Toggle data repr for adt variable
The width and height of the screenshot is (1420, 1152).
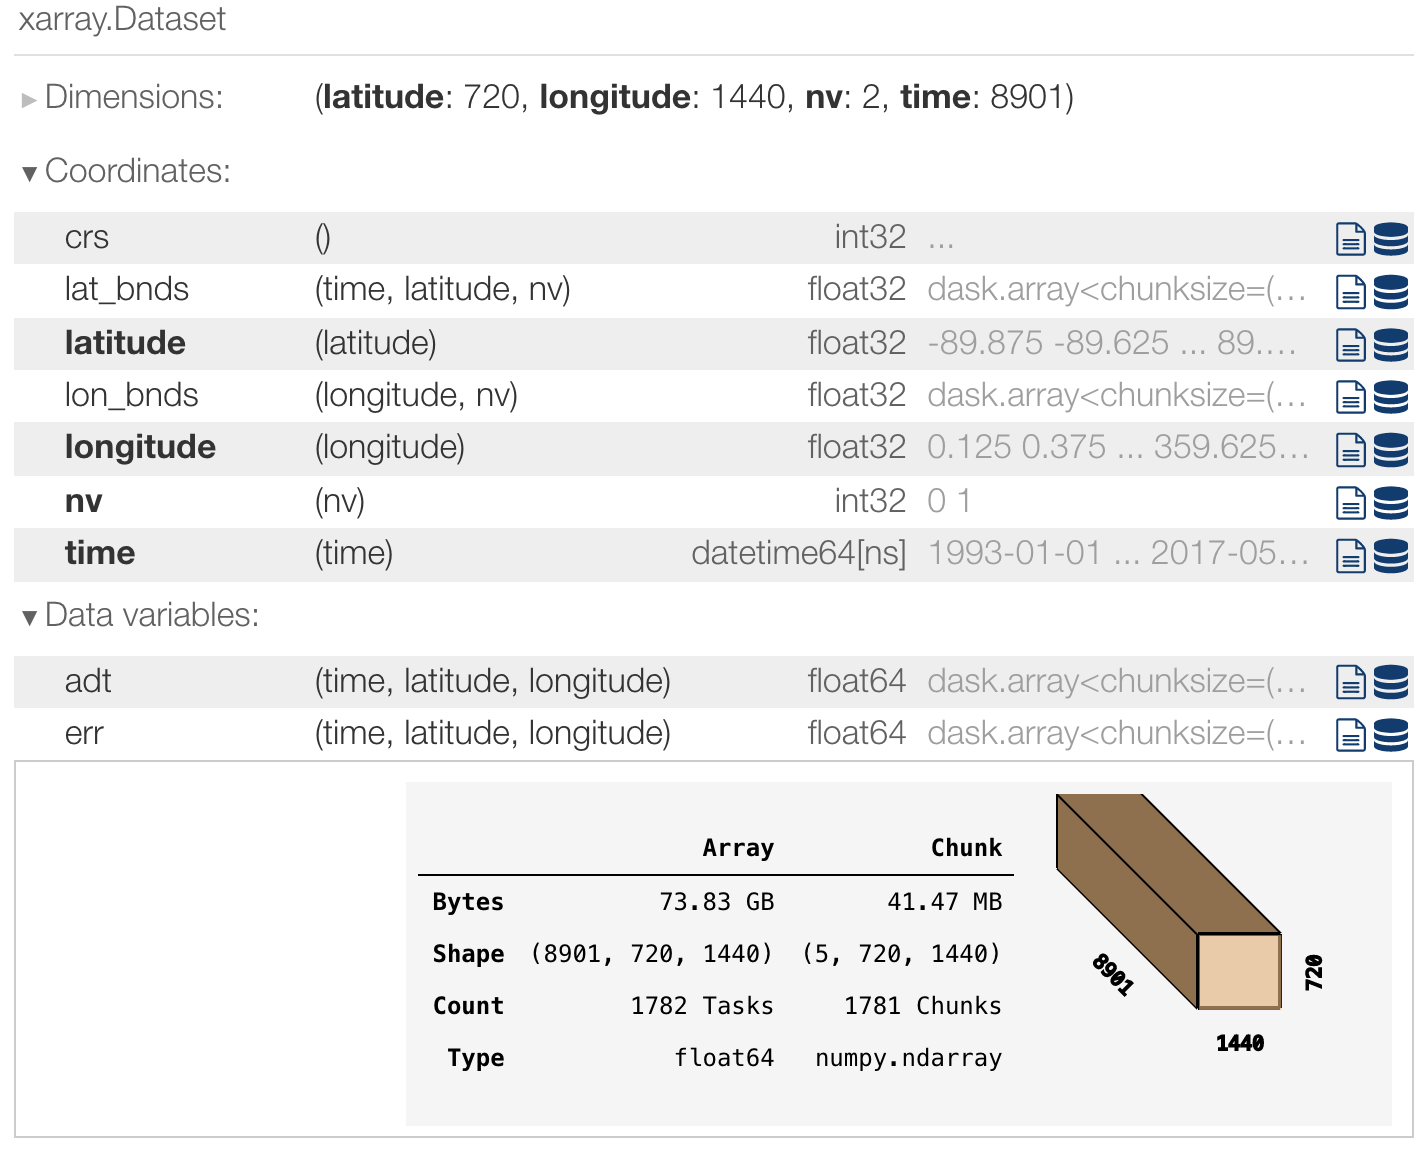pos(1390,682)
